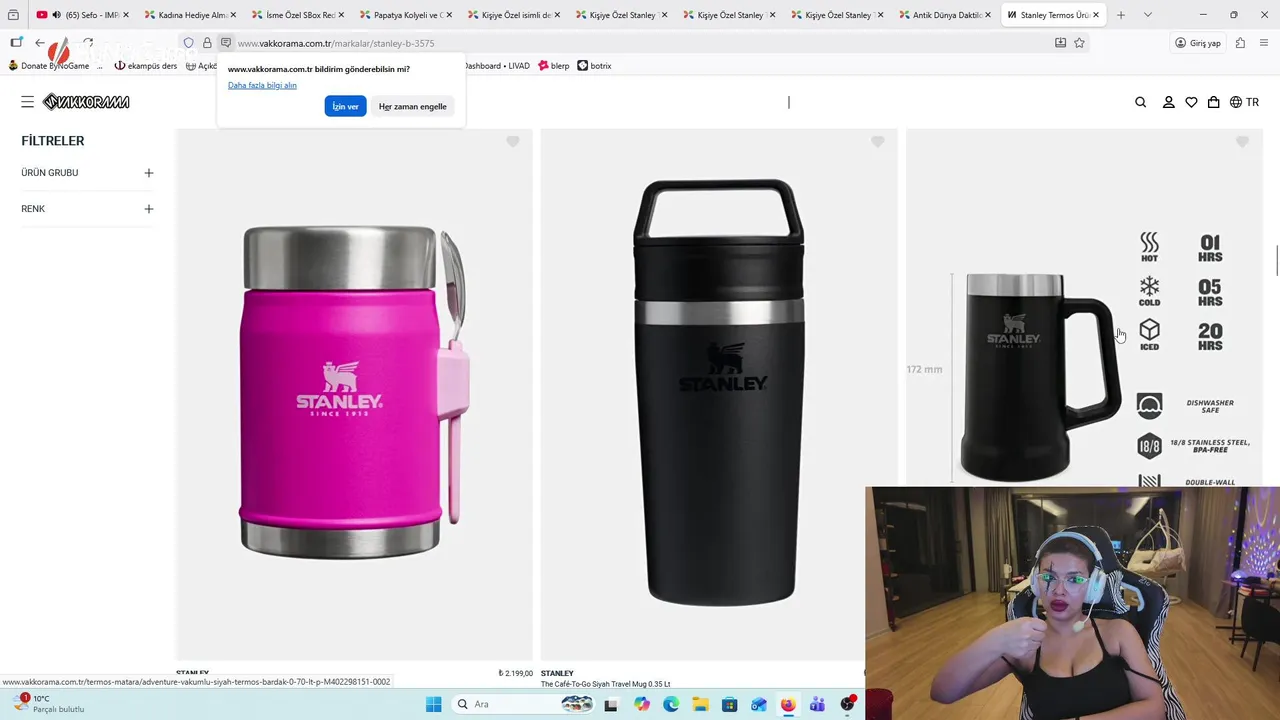
Task: Allow notifications with İzin ver
Action: [x=345, y=106]
